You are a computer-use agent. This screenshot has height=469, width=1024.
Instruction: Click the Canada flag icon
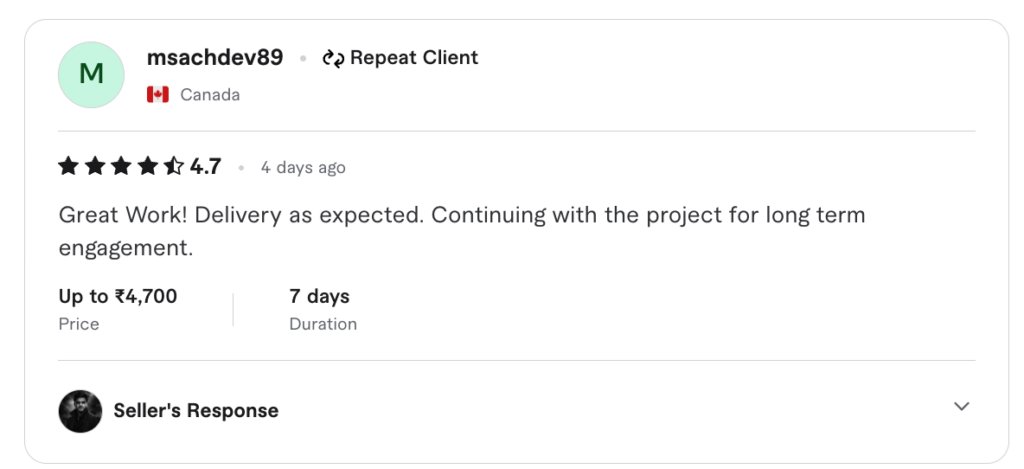pyautogui.click(x=158, y=95)
